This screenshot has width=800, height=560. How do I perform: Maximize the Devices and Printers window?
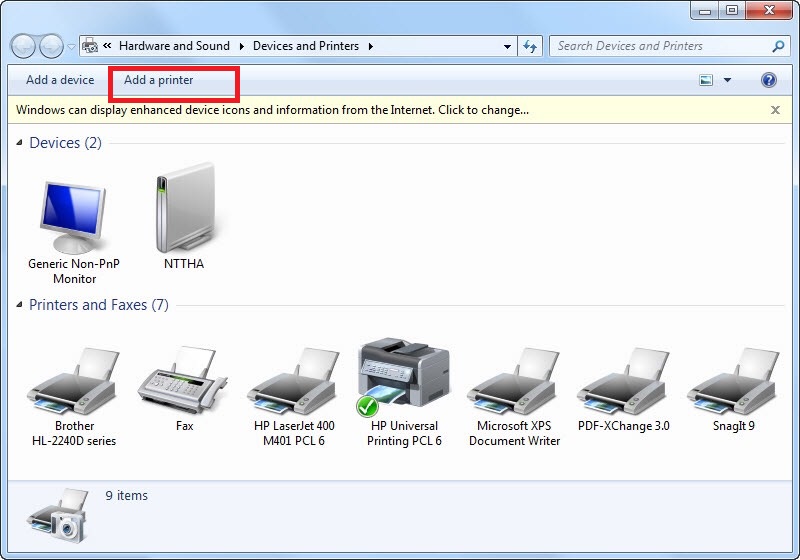732,10
